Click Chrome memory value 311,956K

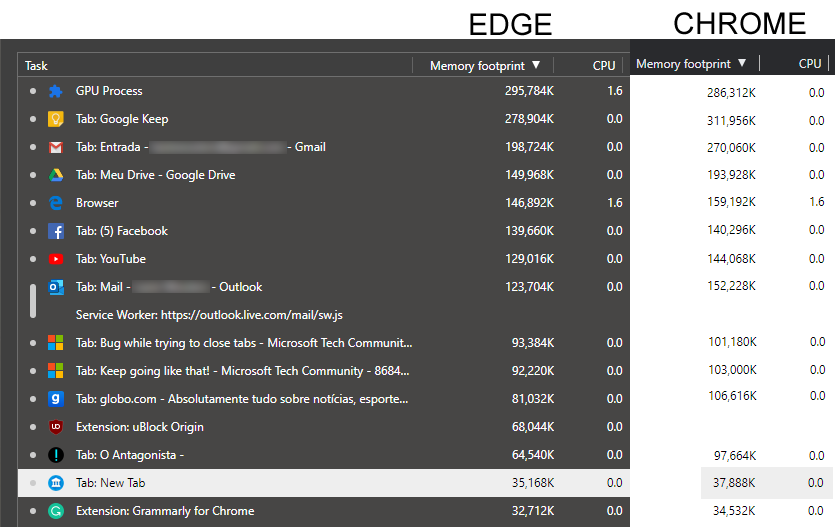[731, 120]
